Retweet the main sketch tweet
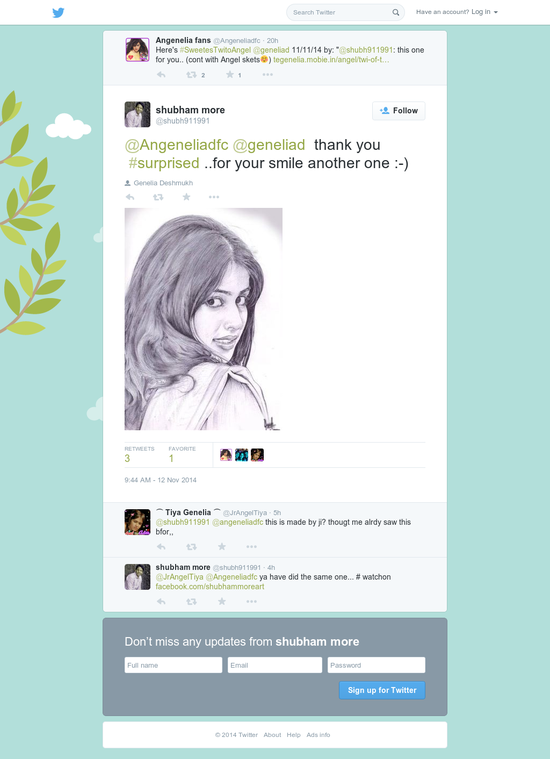Viewport: 550px width, 759px height. [x=158, y=197]
